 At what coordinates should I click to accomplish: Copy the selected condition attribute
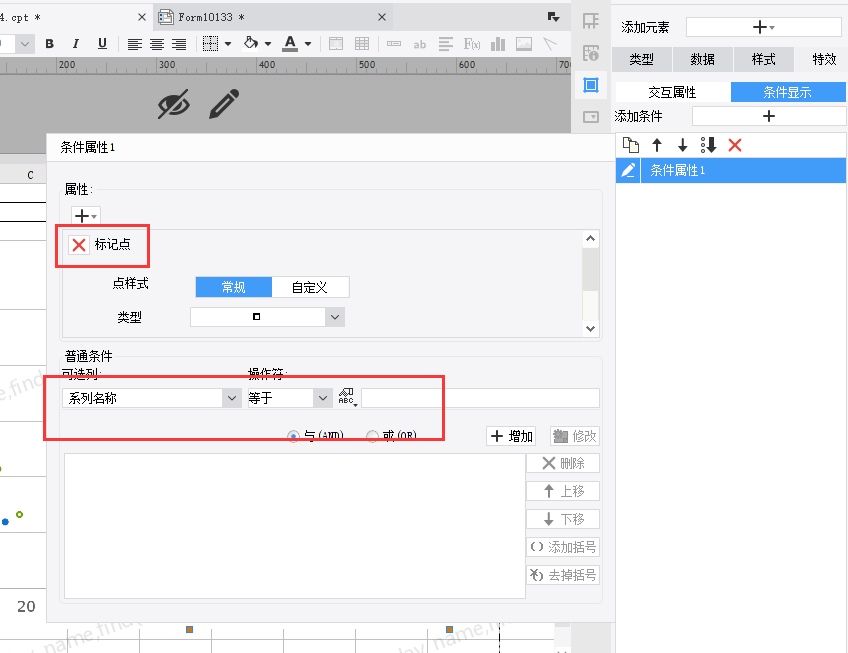(x=631, y=145)
